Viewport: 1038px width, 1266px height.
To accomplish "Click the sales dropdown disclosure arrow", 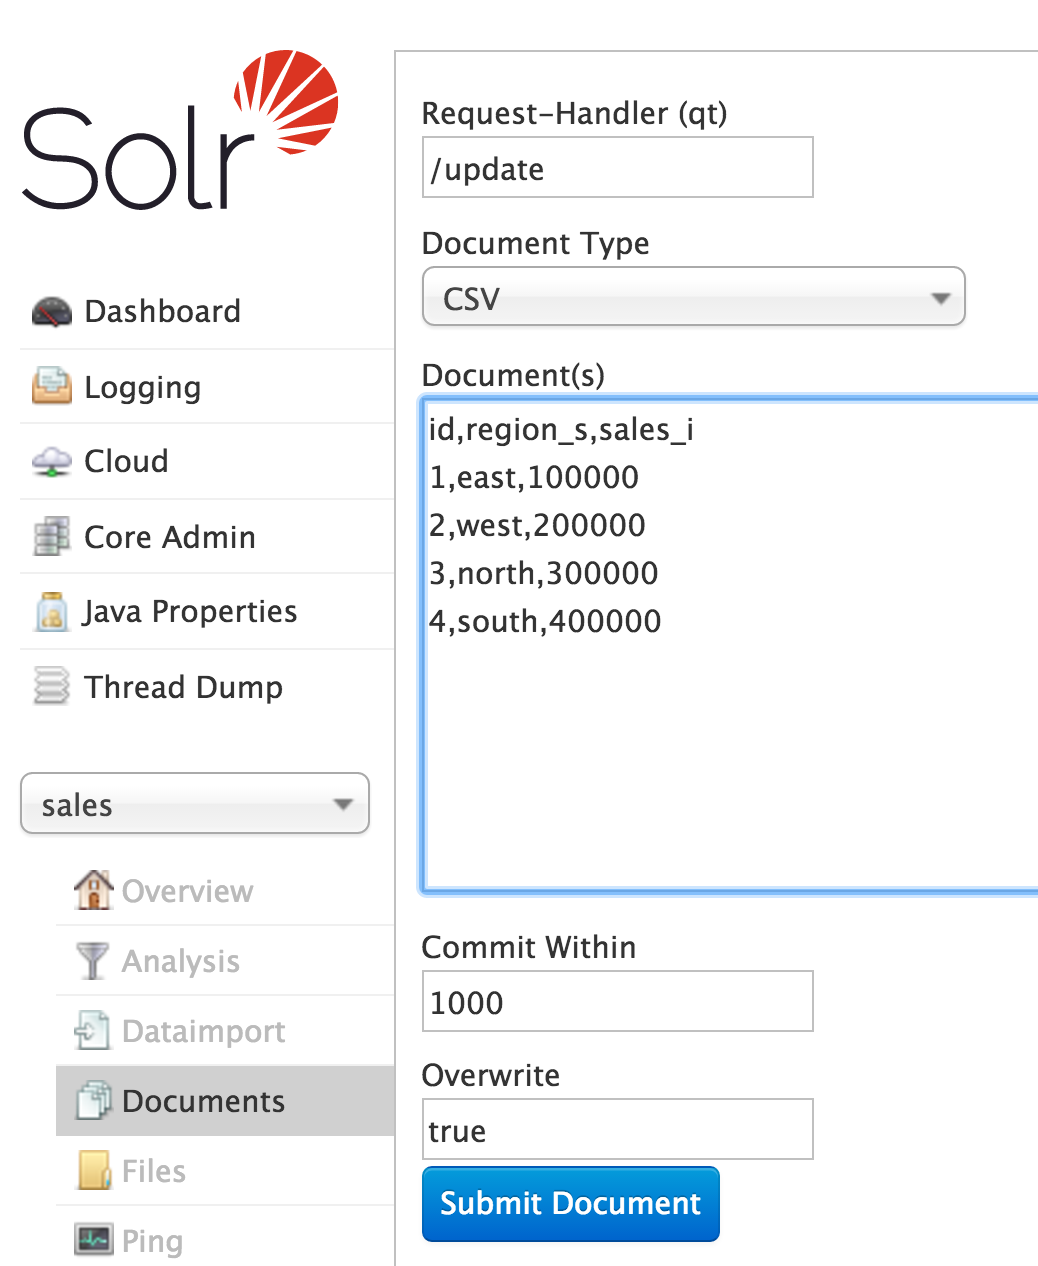I will click(344, 803).
